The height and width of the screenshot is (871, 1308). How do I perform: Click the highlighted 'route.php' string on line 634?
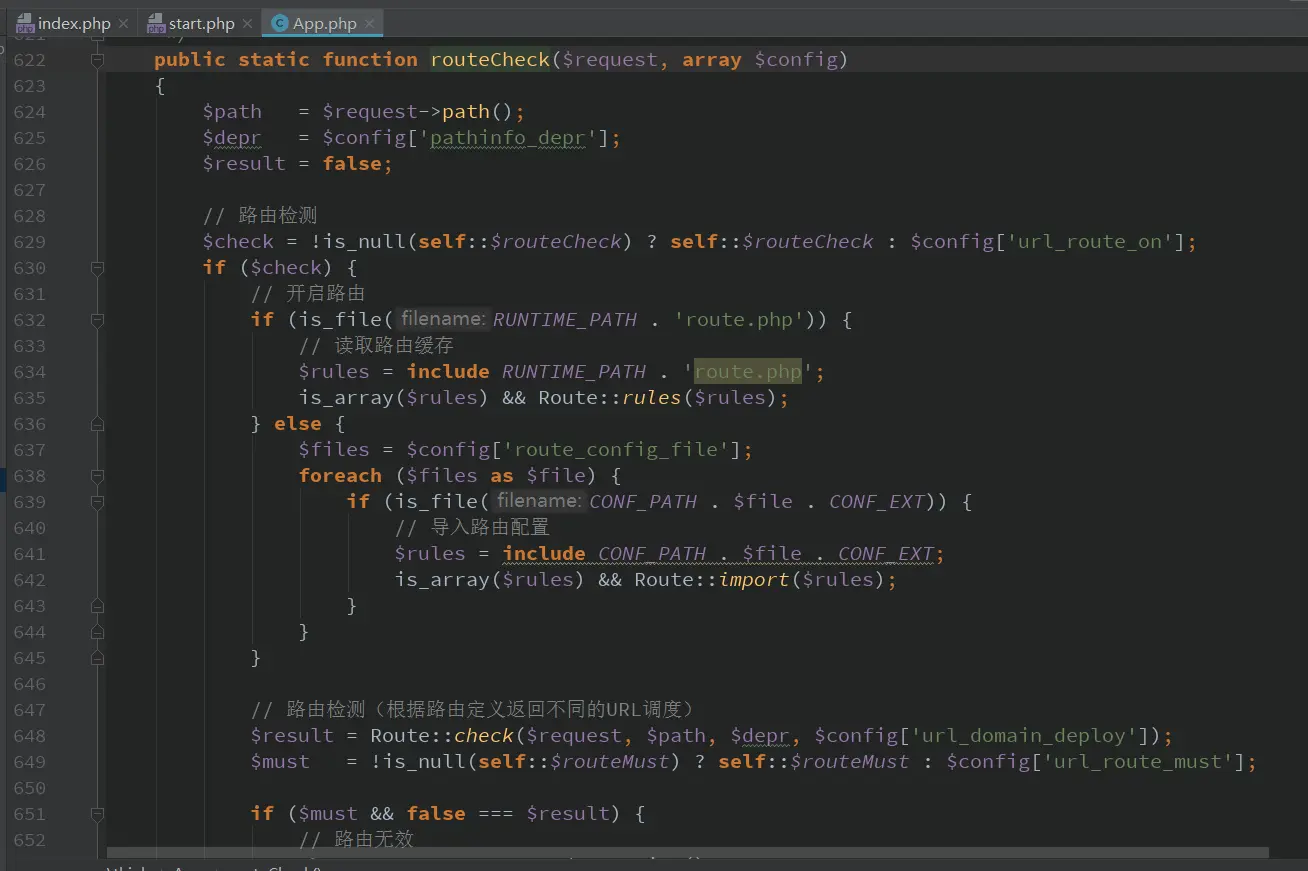pyautogui.click(x=748, y=372)
